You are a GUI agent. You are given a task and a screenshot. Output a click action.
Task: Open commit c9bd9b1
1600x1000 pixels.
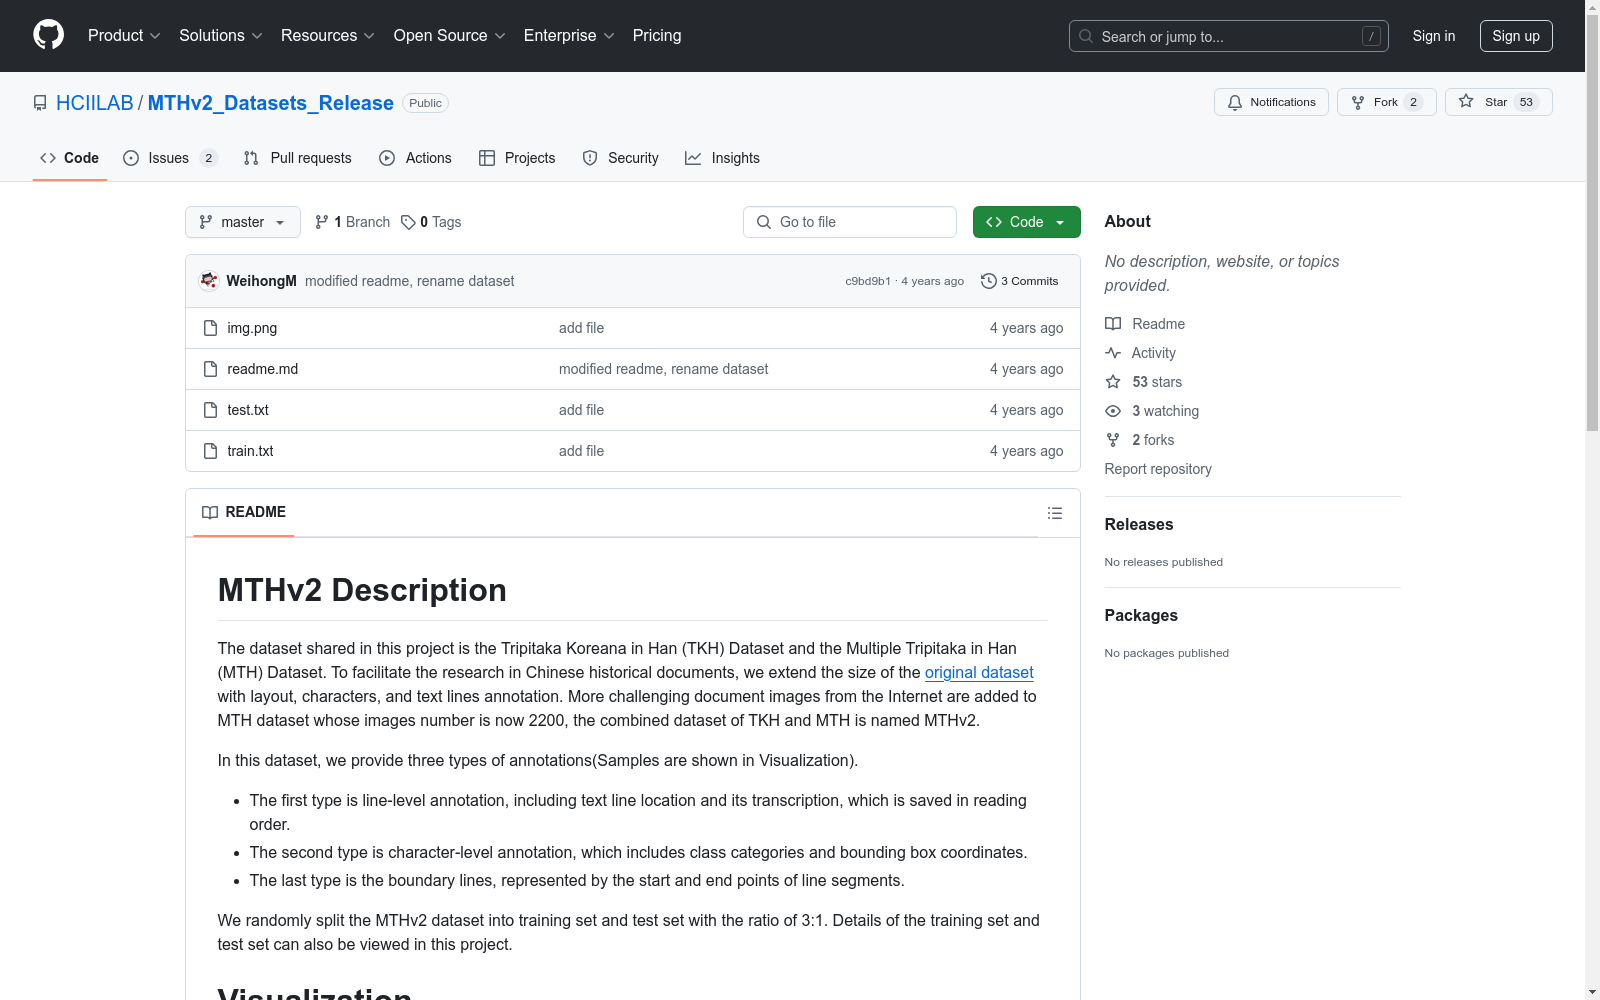click(x=868, y=281)
